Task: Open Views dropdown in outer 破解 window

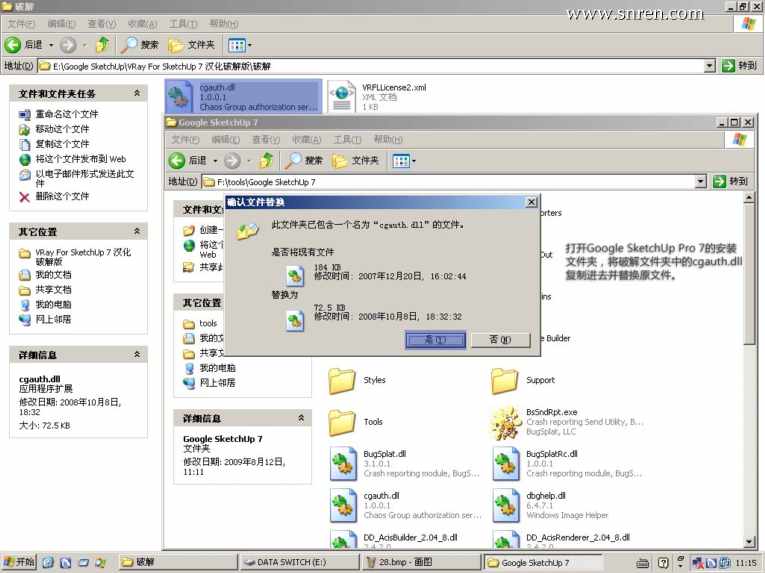Action: click(240, 45)
